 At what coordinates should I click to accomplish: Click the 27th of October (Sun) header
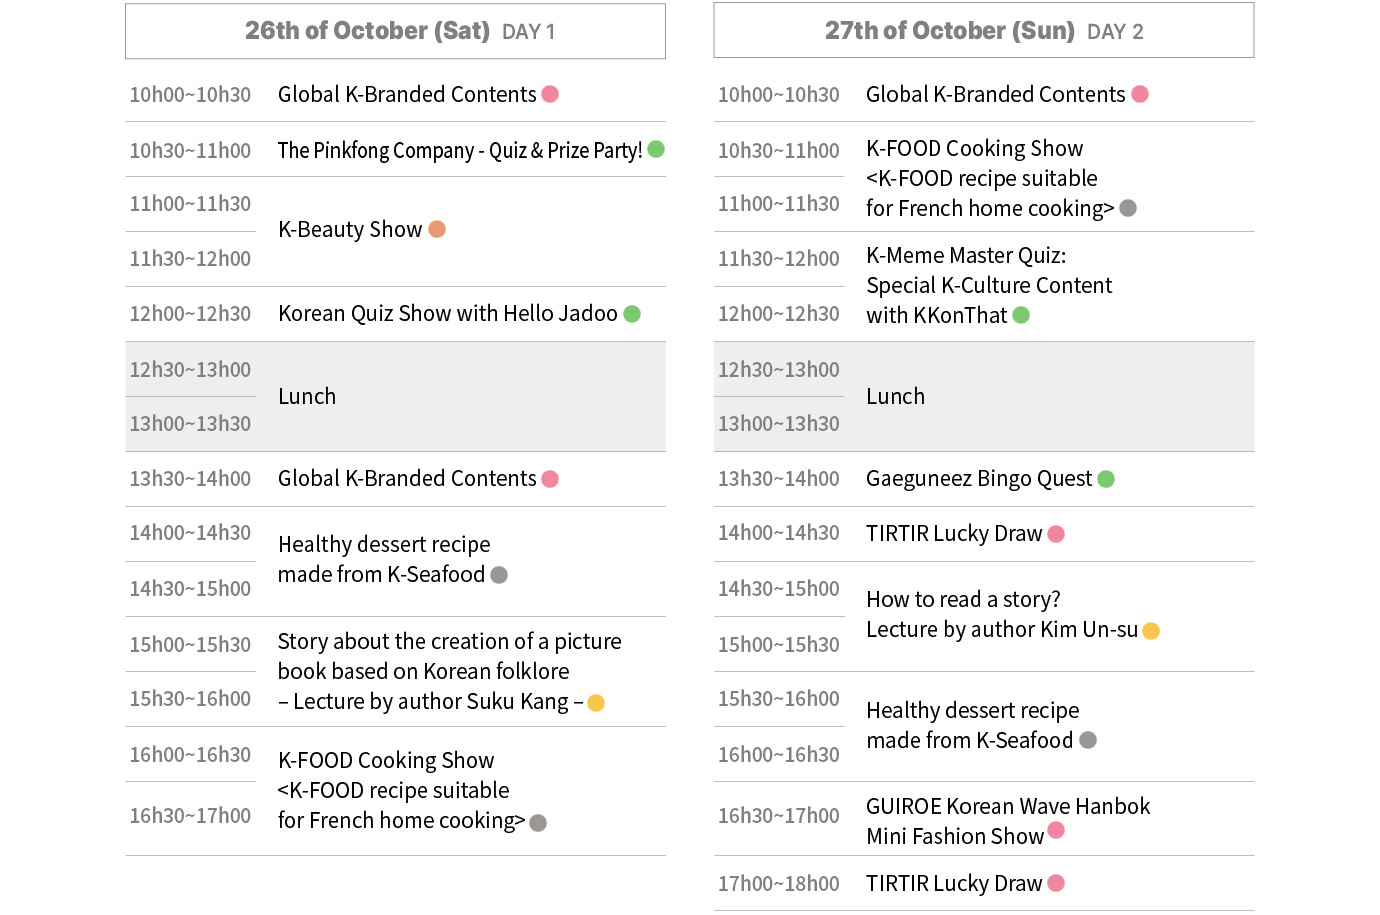coord(984,31)
